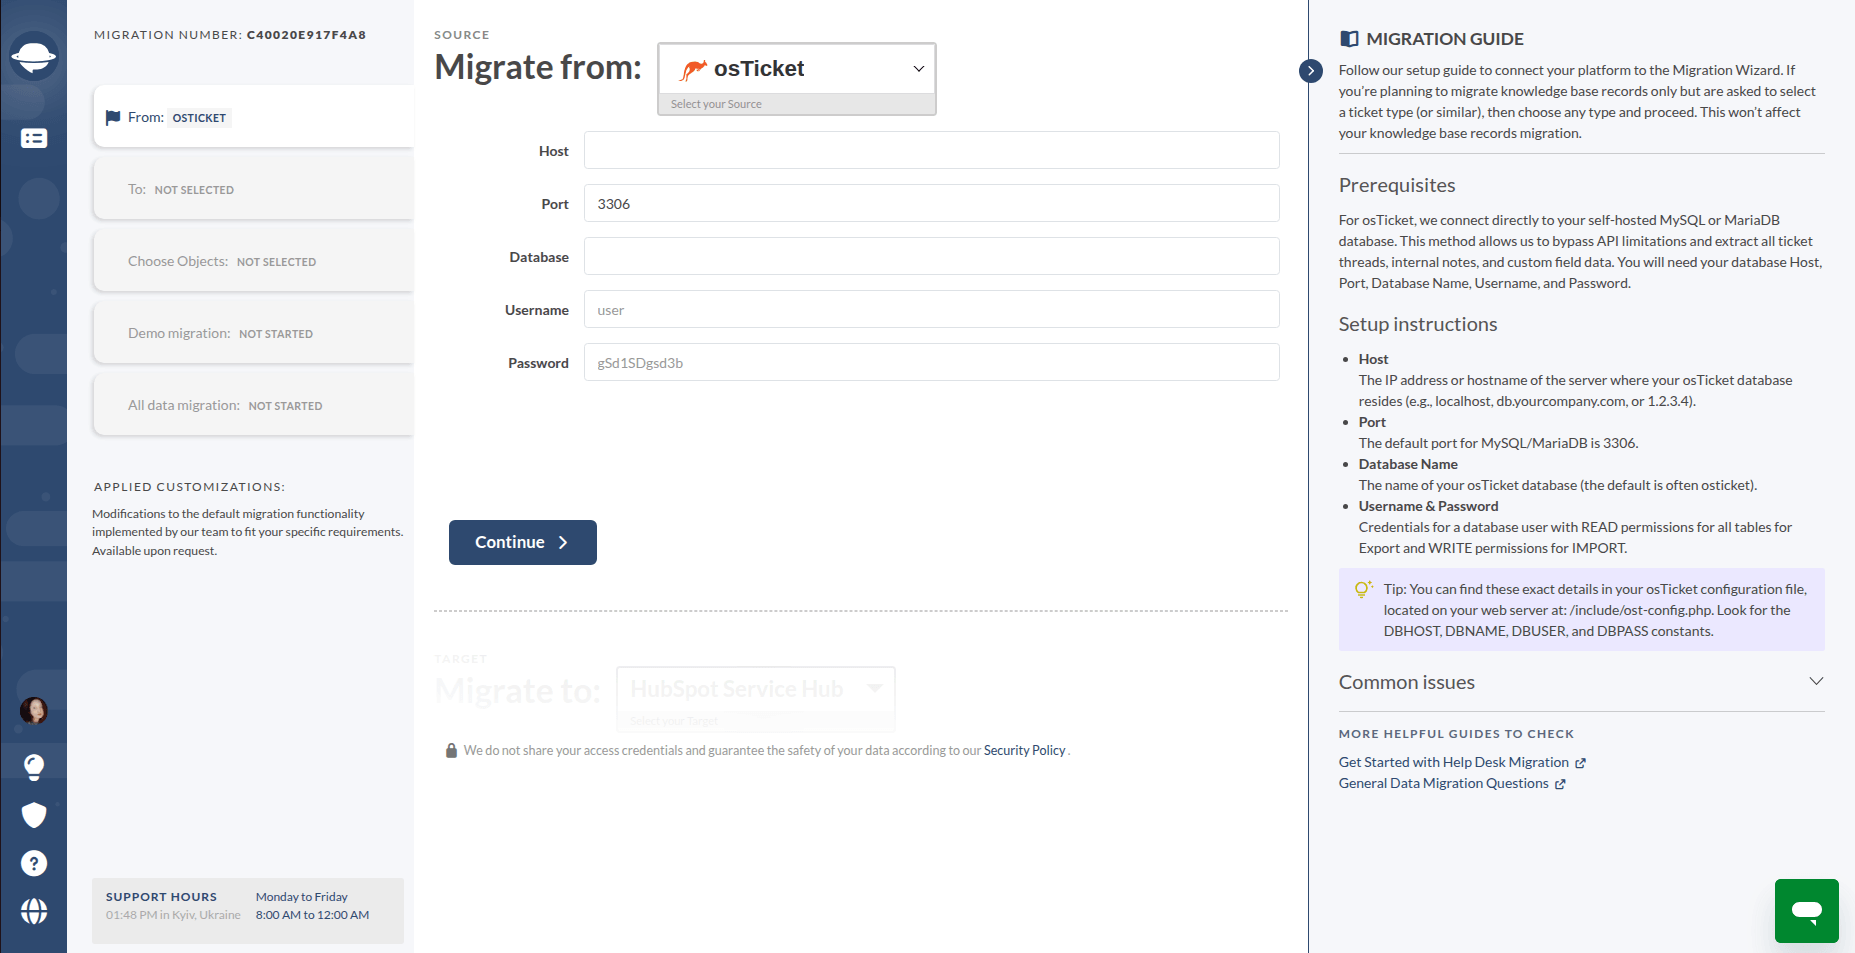
Task: Click the Prerequisites heading
Action: 1397,185
